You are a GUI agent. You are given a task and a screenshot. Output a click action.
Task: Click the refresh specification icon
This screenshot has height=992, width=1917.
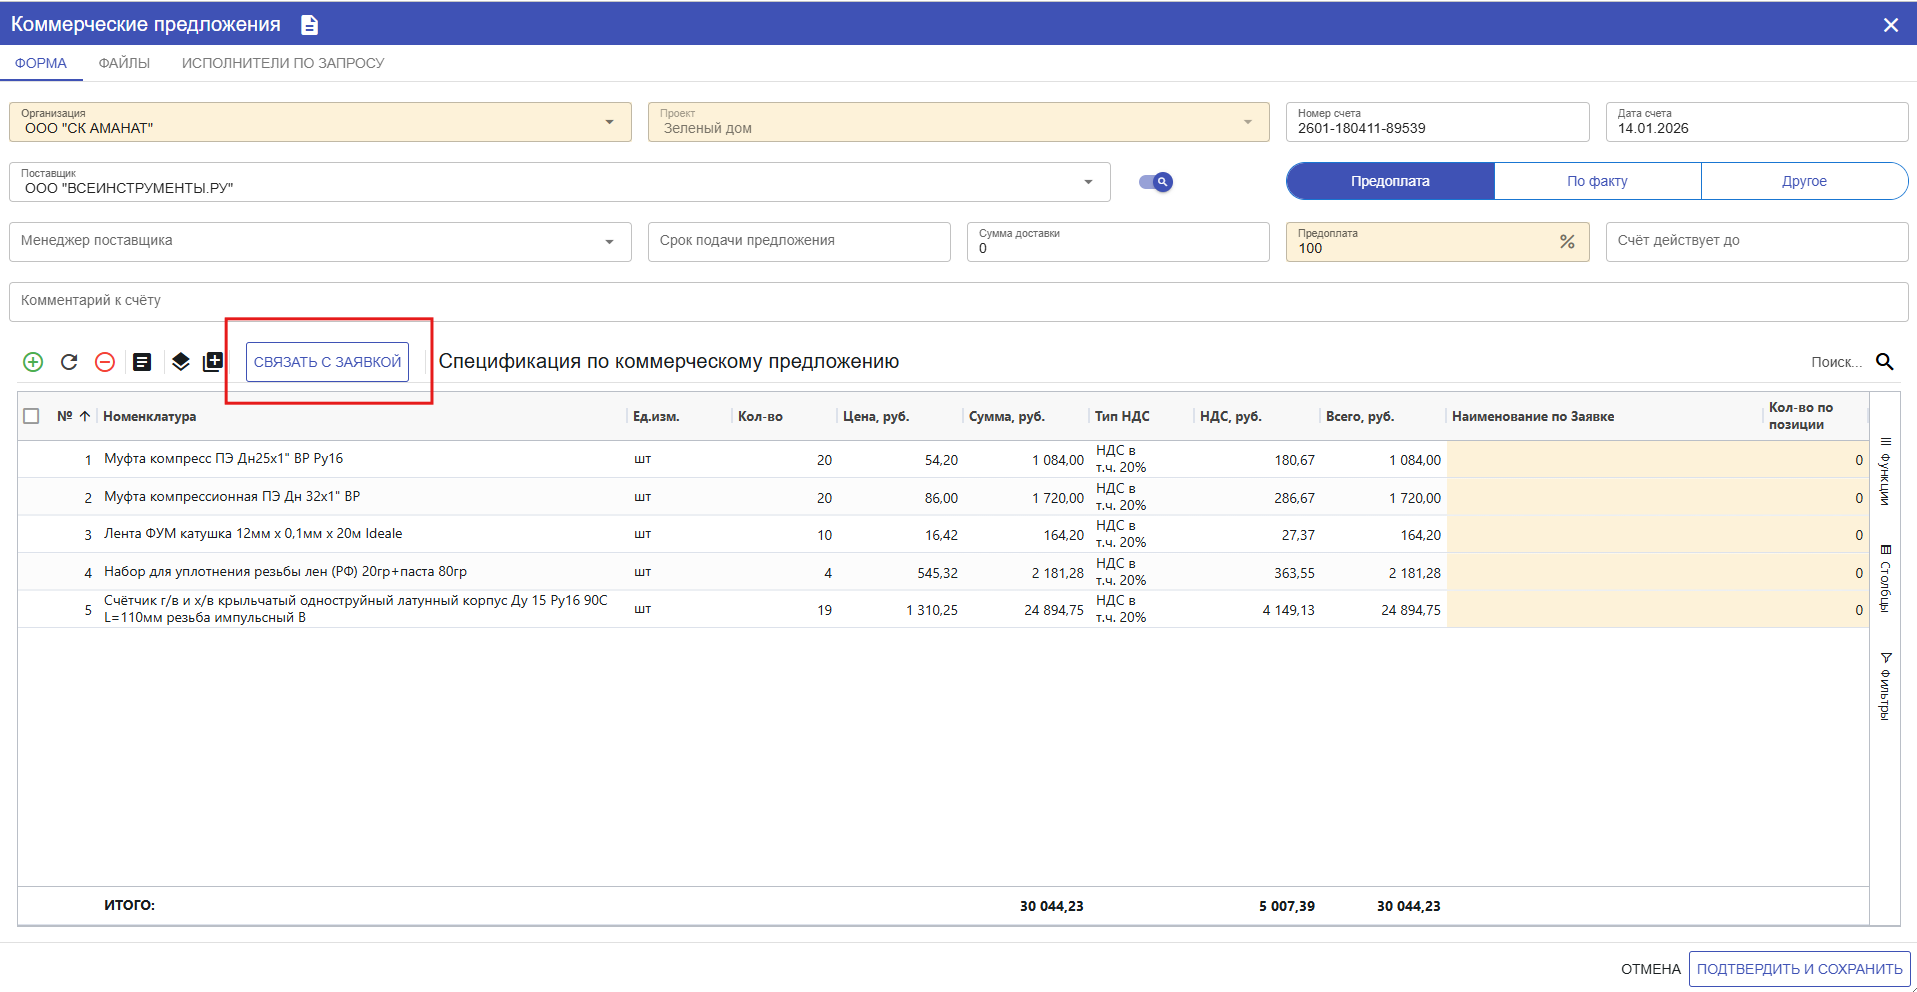click(69, 362)
